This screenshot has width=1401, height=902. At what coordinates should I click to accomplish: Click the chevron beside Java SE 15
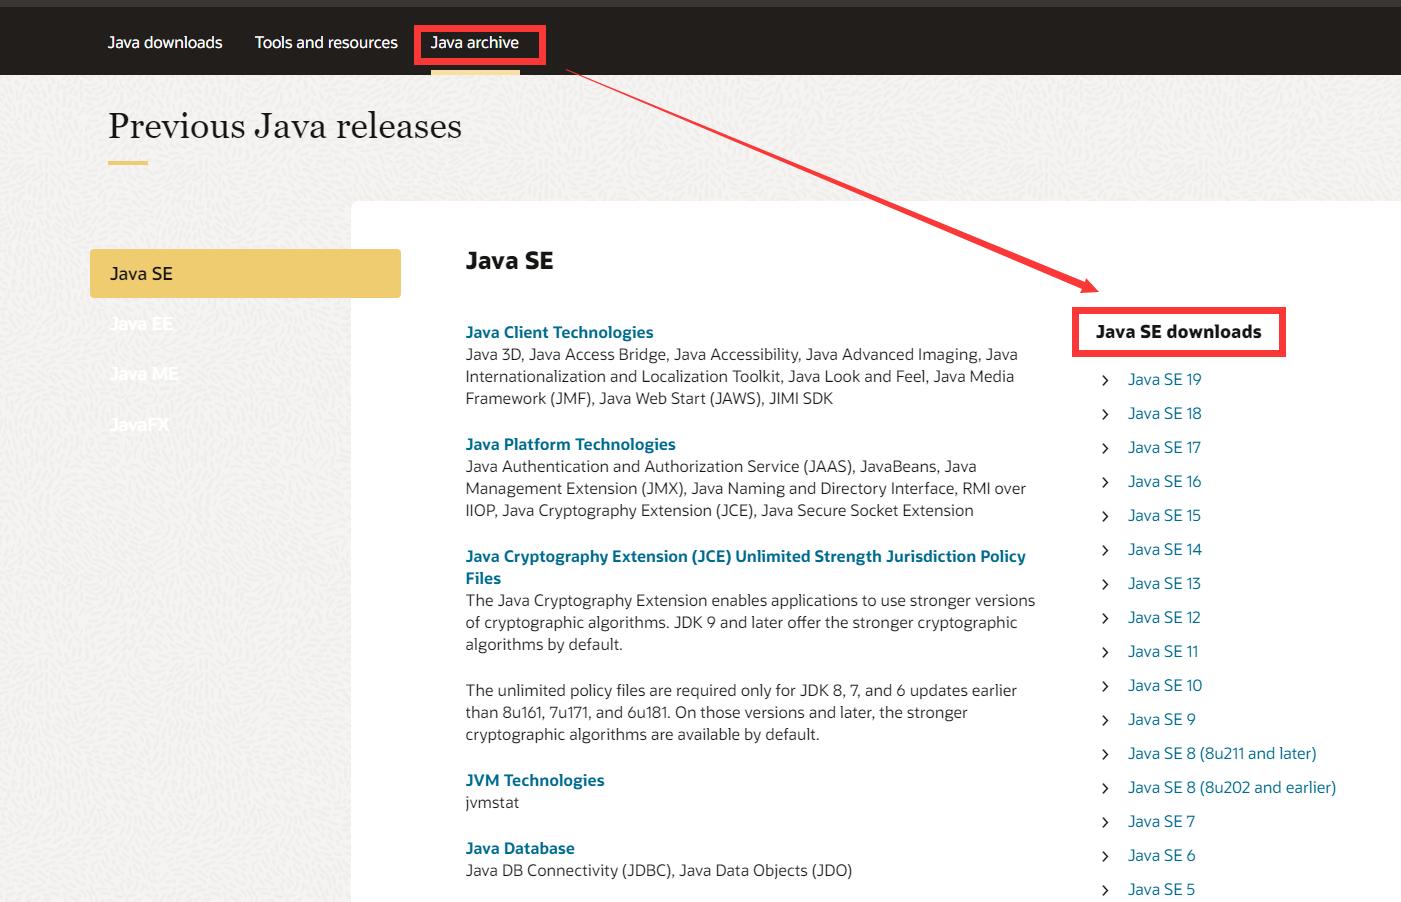[x=1105, y=516]
